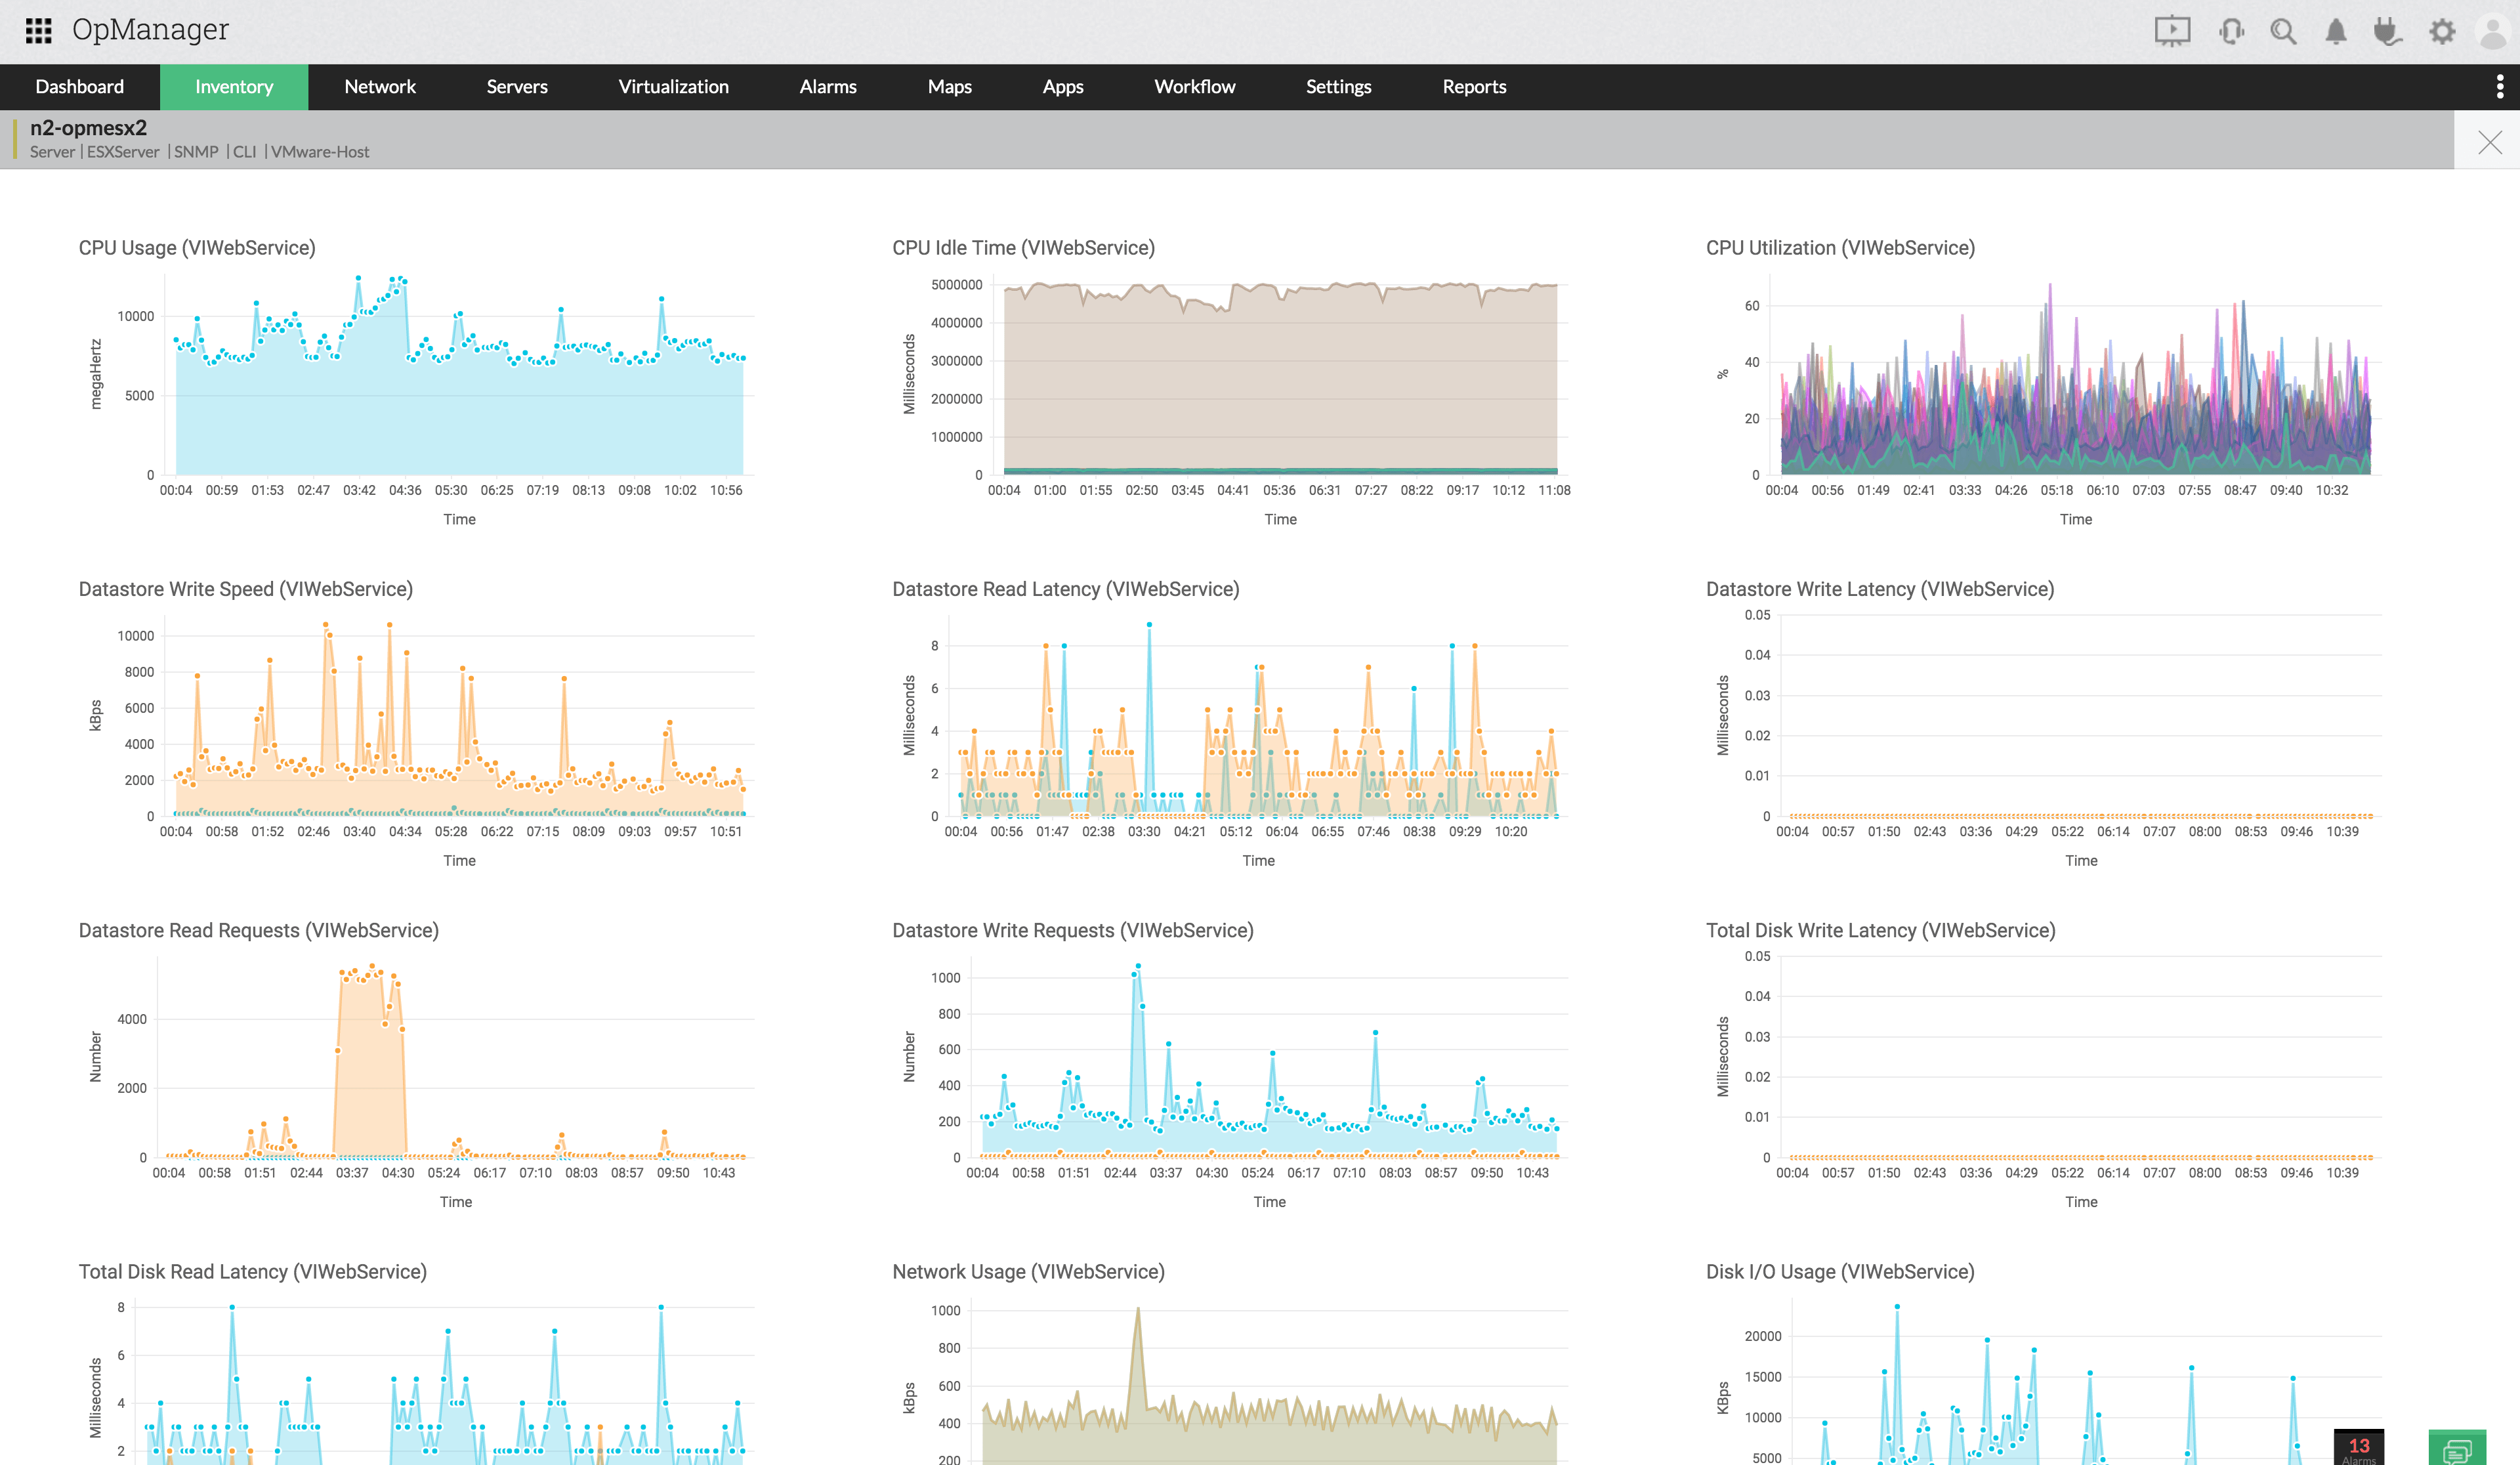Open the notifications bell icon
This screenshot has width=2520, height=1465.
coord(2335,31)
